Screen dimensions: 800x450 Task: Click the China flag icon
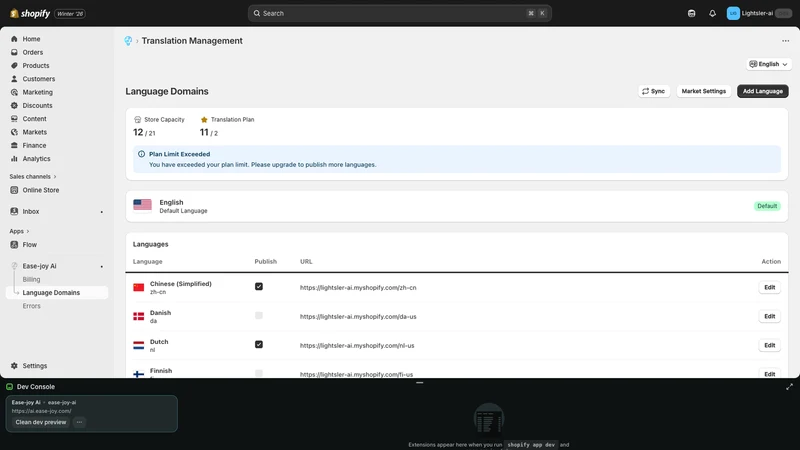139,287
